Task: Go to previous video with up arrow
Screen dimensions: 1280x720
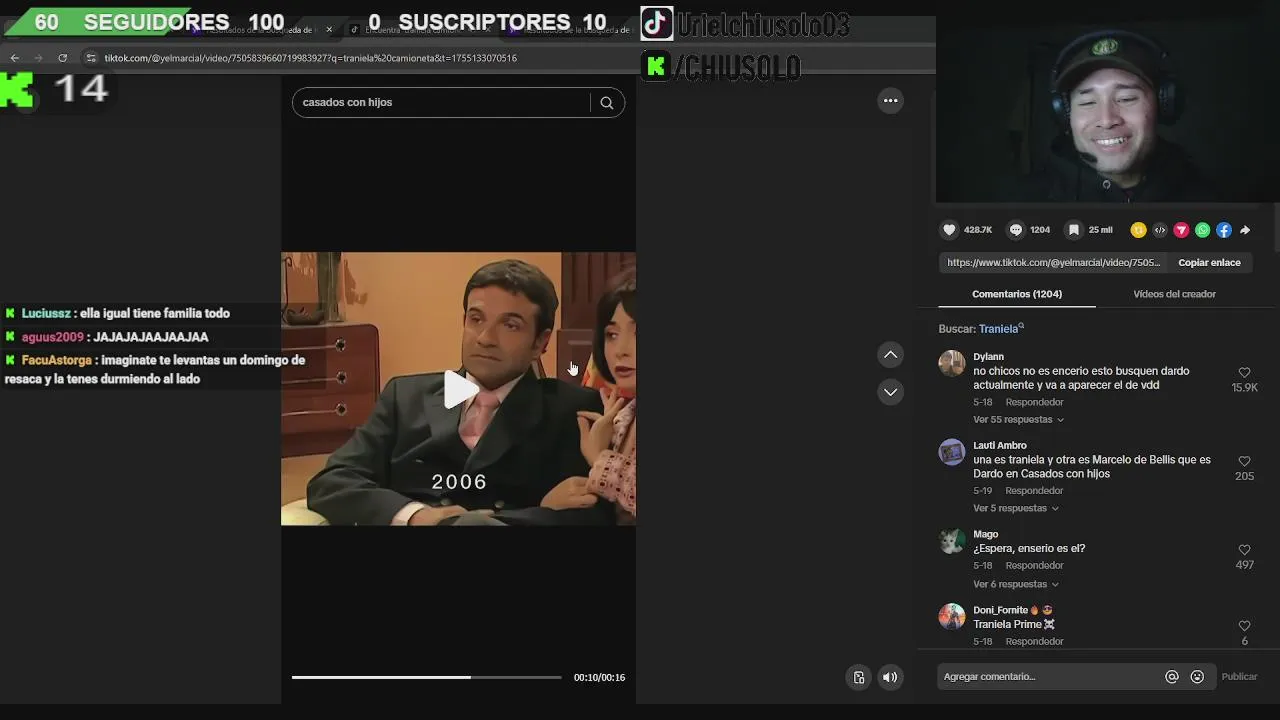Action: [x=890, y=355]
